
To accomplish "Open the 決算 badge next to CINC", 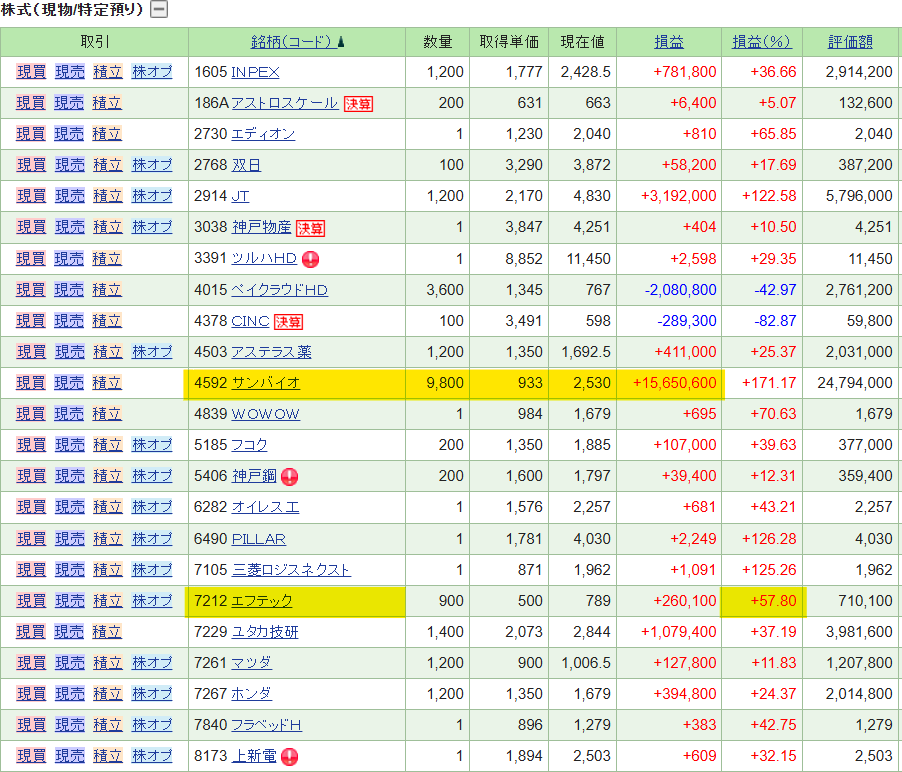I will point(288,322).
